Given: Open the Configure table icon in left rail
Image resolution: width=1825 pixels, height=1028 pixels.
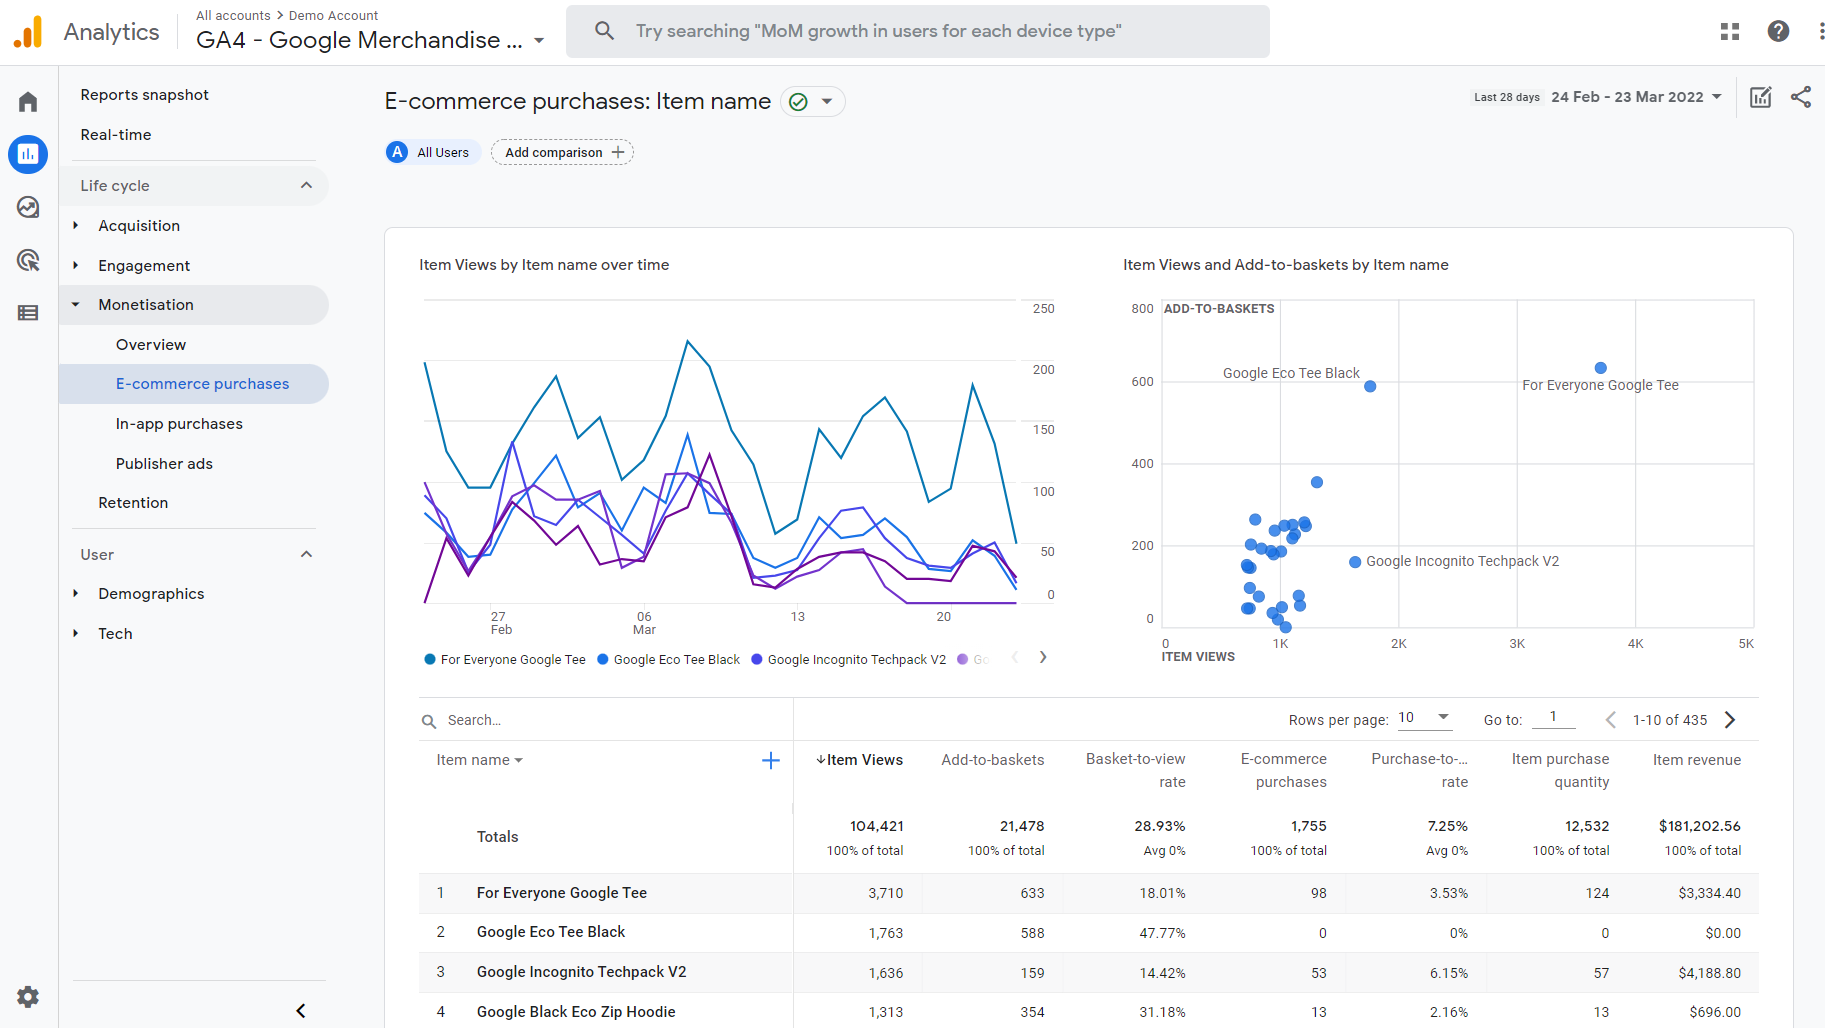Looking at the screenshot, I should [x=28, y=313].
